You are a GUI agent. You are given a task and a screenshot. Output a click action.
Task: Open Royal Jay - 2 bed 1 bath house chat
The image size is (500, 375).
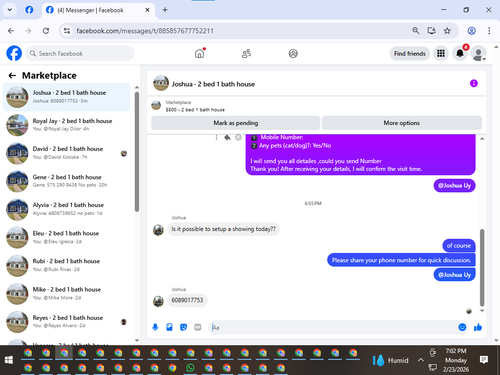pos(67,125)
